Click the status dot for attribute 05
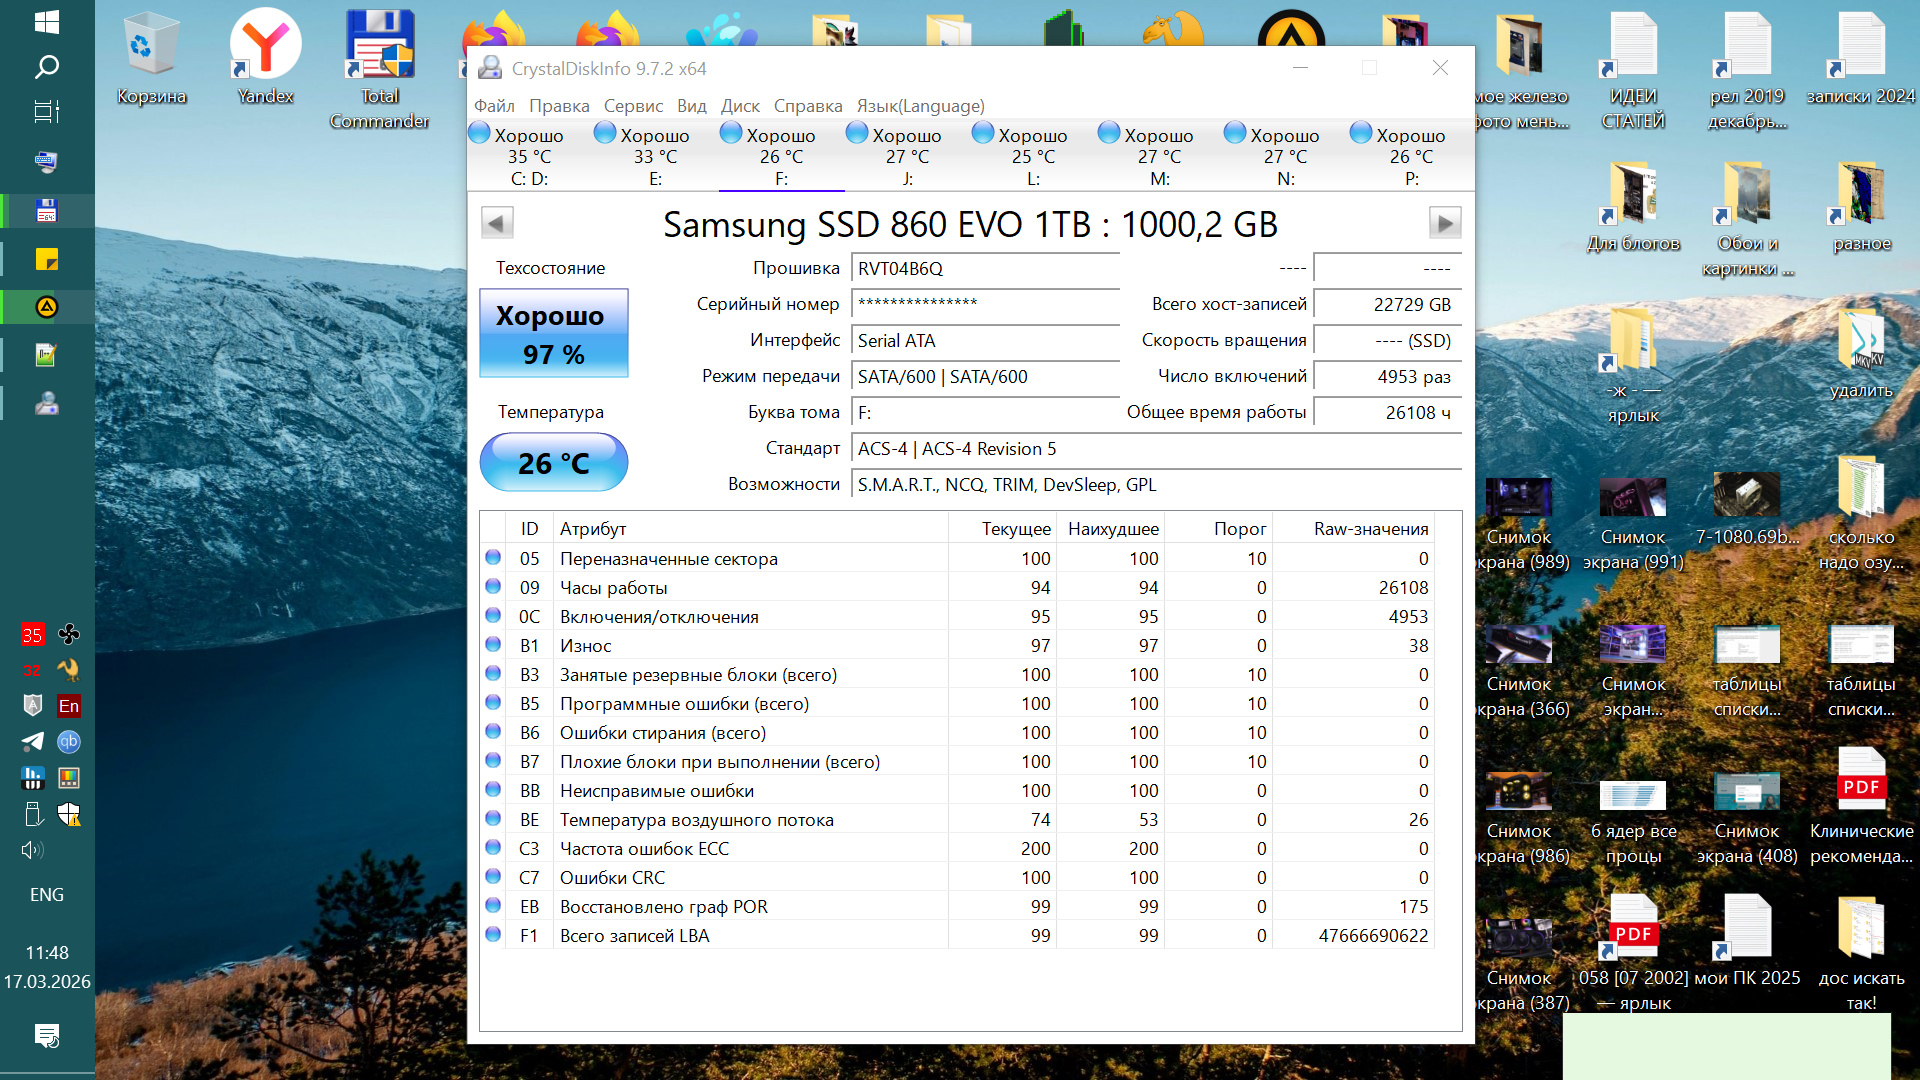Image resolution: width=1920 pixels, height=1080 pixels. coord(493,558)
